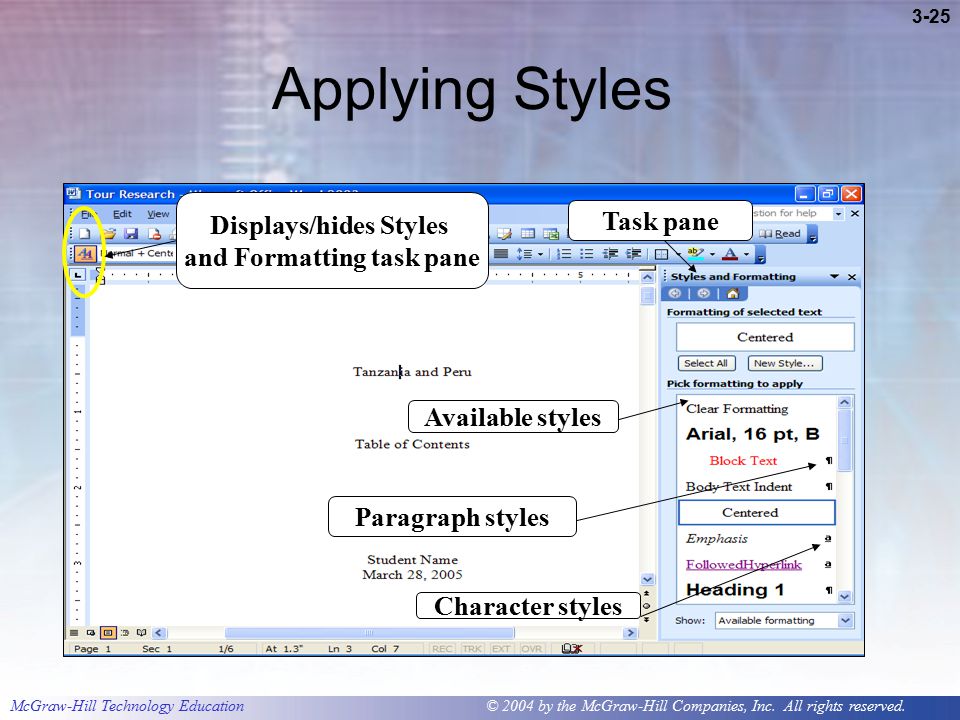Apply the FollowedHyperlink style
The image size is (960, 720).
pyautogui.click(x=757, y=564)
